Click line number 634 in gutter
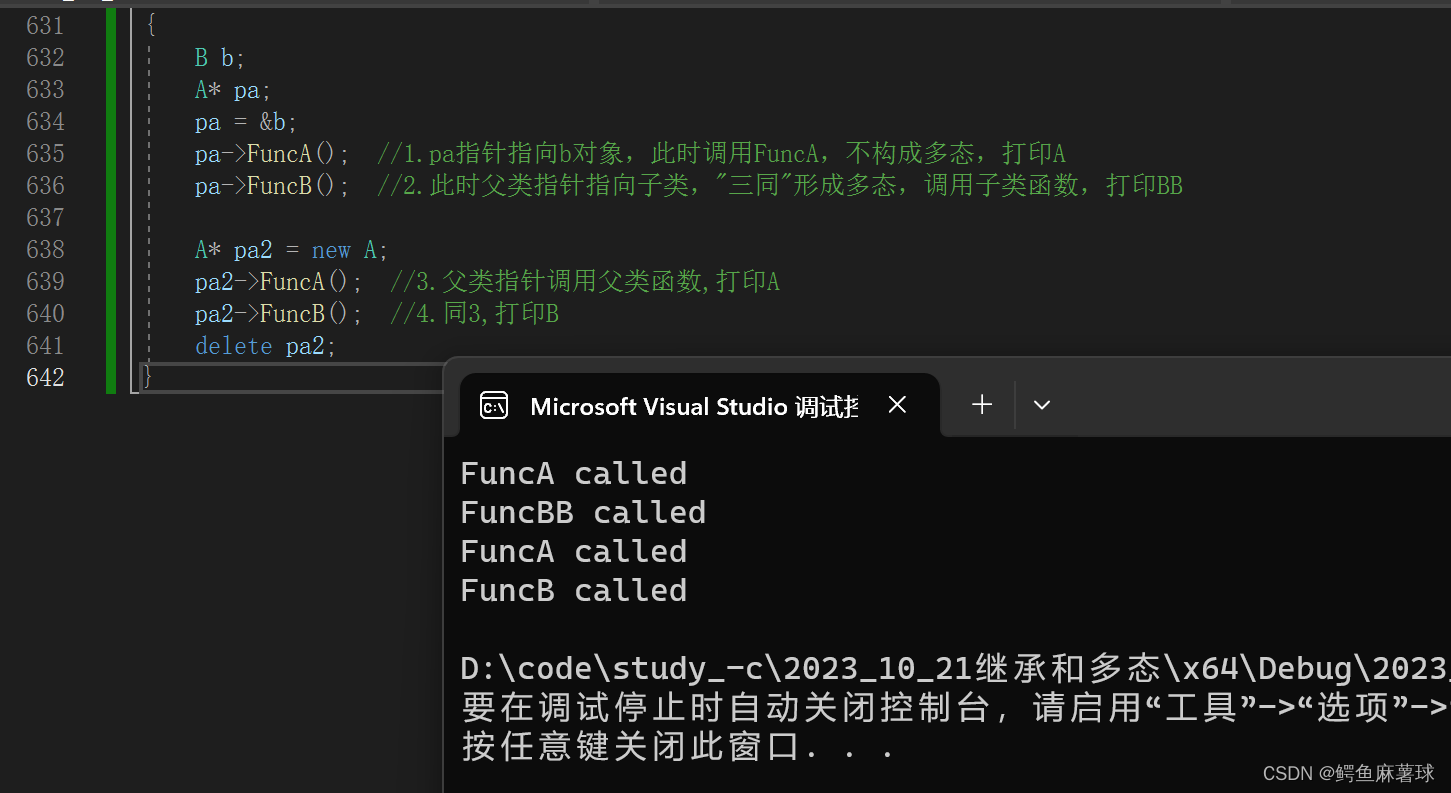Viewport: 1451px width, 793px height. click(45, 121)
